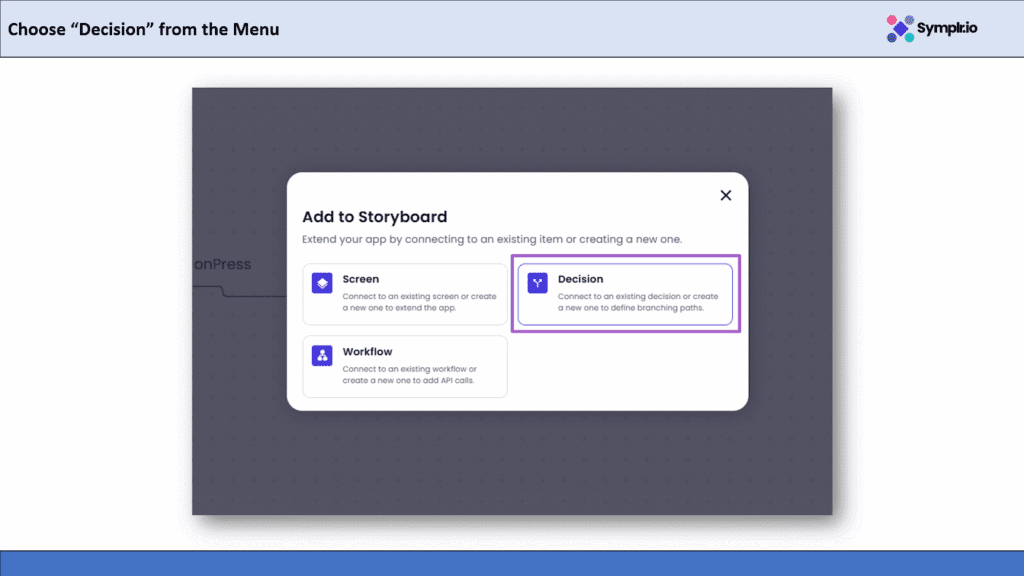Click the "Add to Storyboard" heading
1024x576 pixels.
pos(374,217)
